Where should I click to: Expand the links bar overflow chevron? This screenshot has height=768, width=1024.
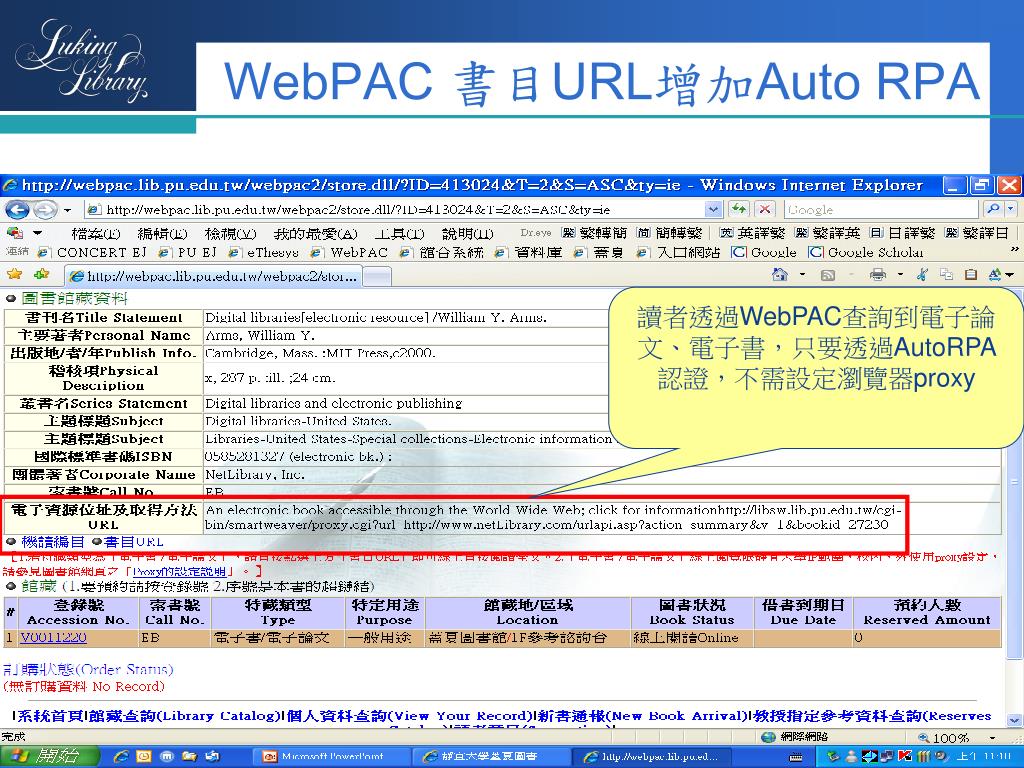click(1014, 249)
